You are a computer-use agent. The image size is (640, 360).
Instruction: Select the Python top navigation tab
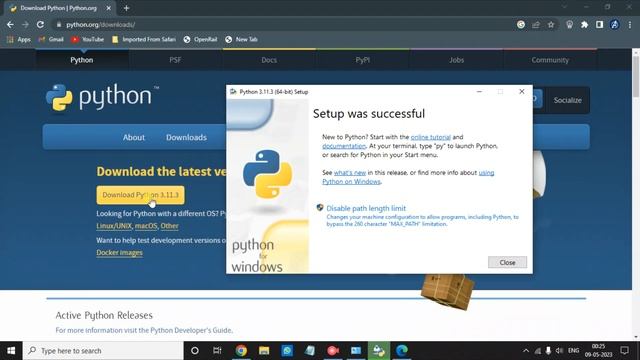click(82, 60)
